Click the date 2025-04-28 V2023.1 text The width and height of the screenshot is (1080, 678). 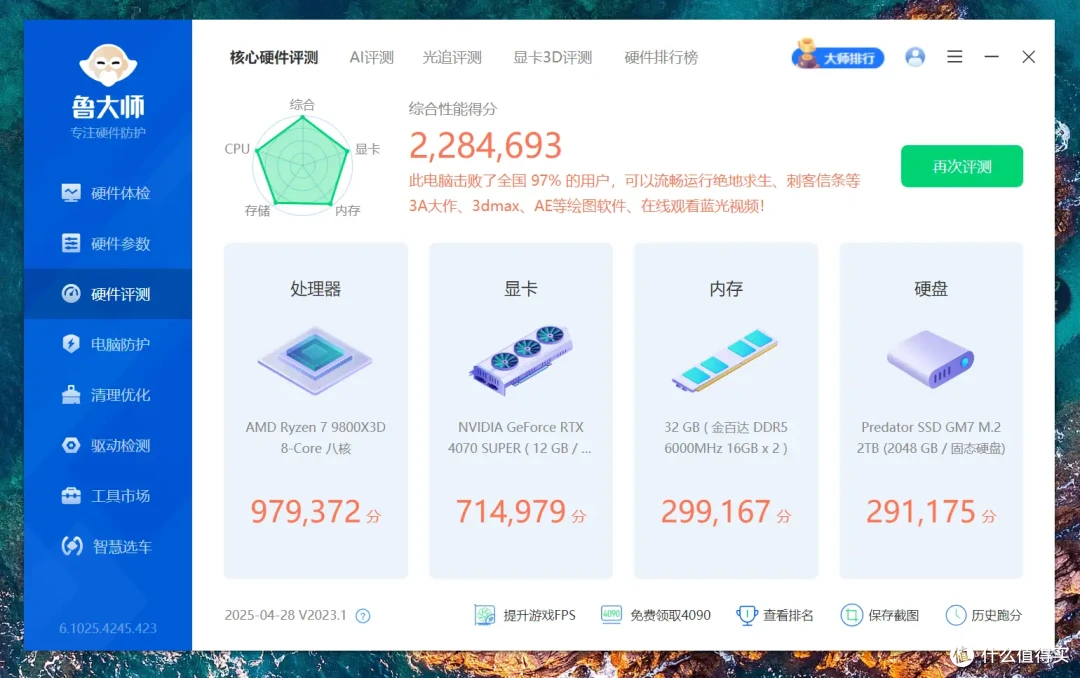click(285, 615)
